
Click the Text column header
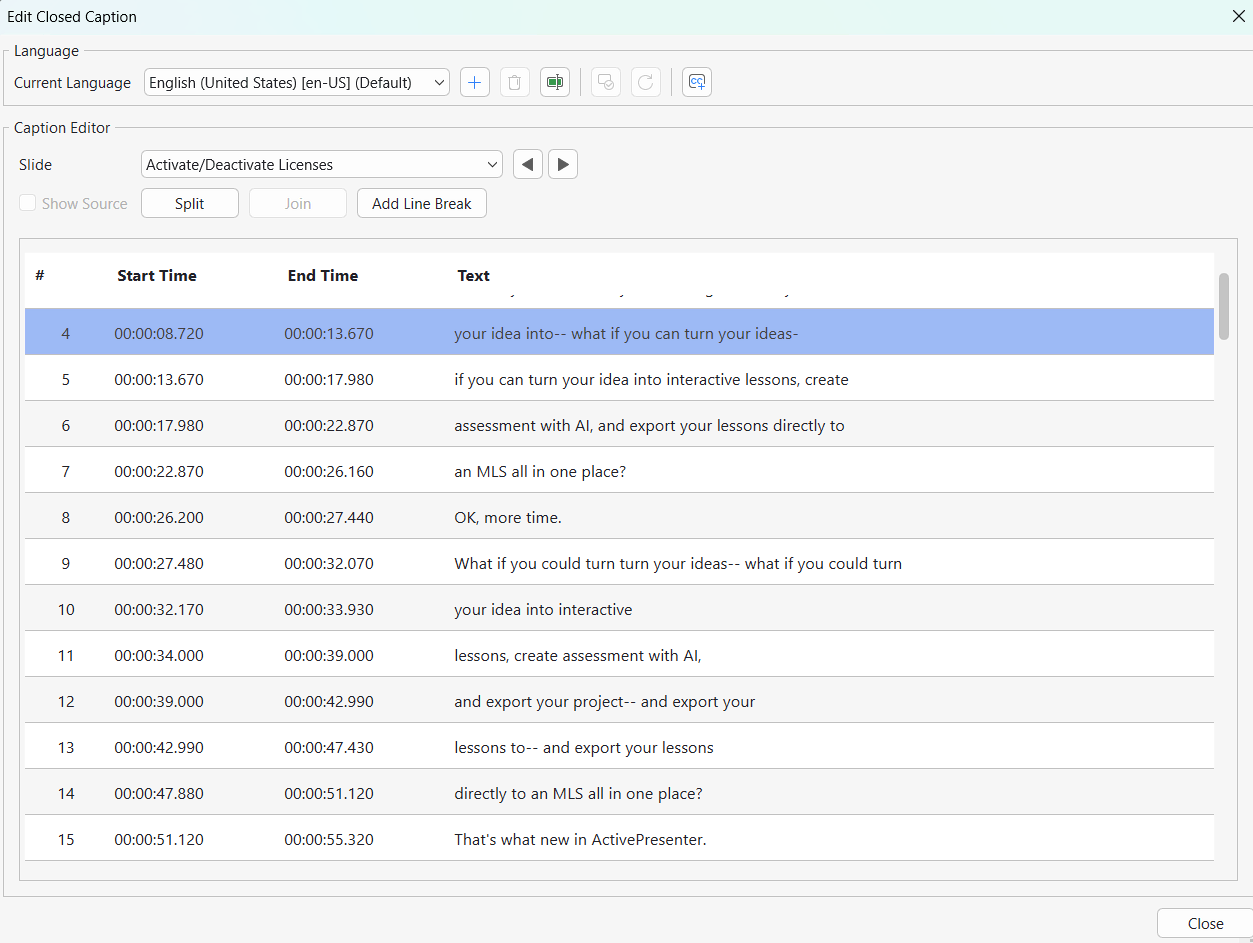tap(474, 276)
